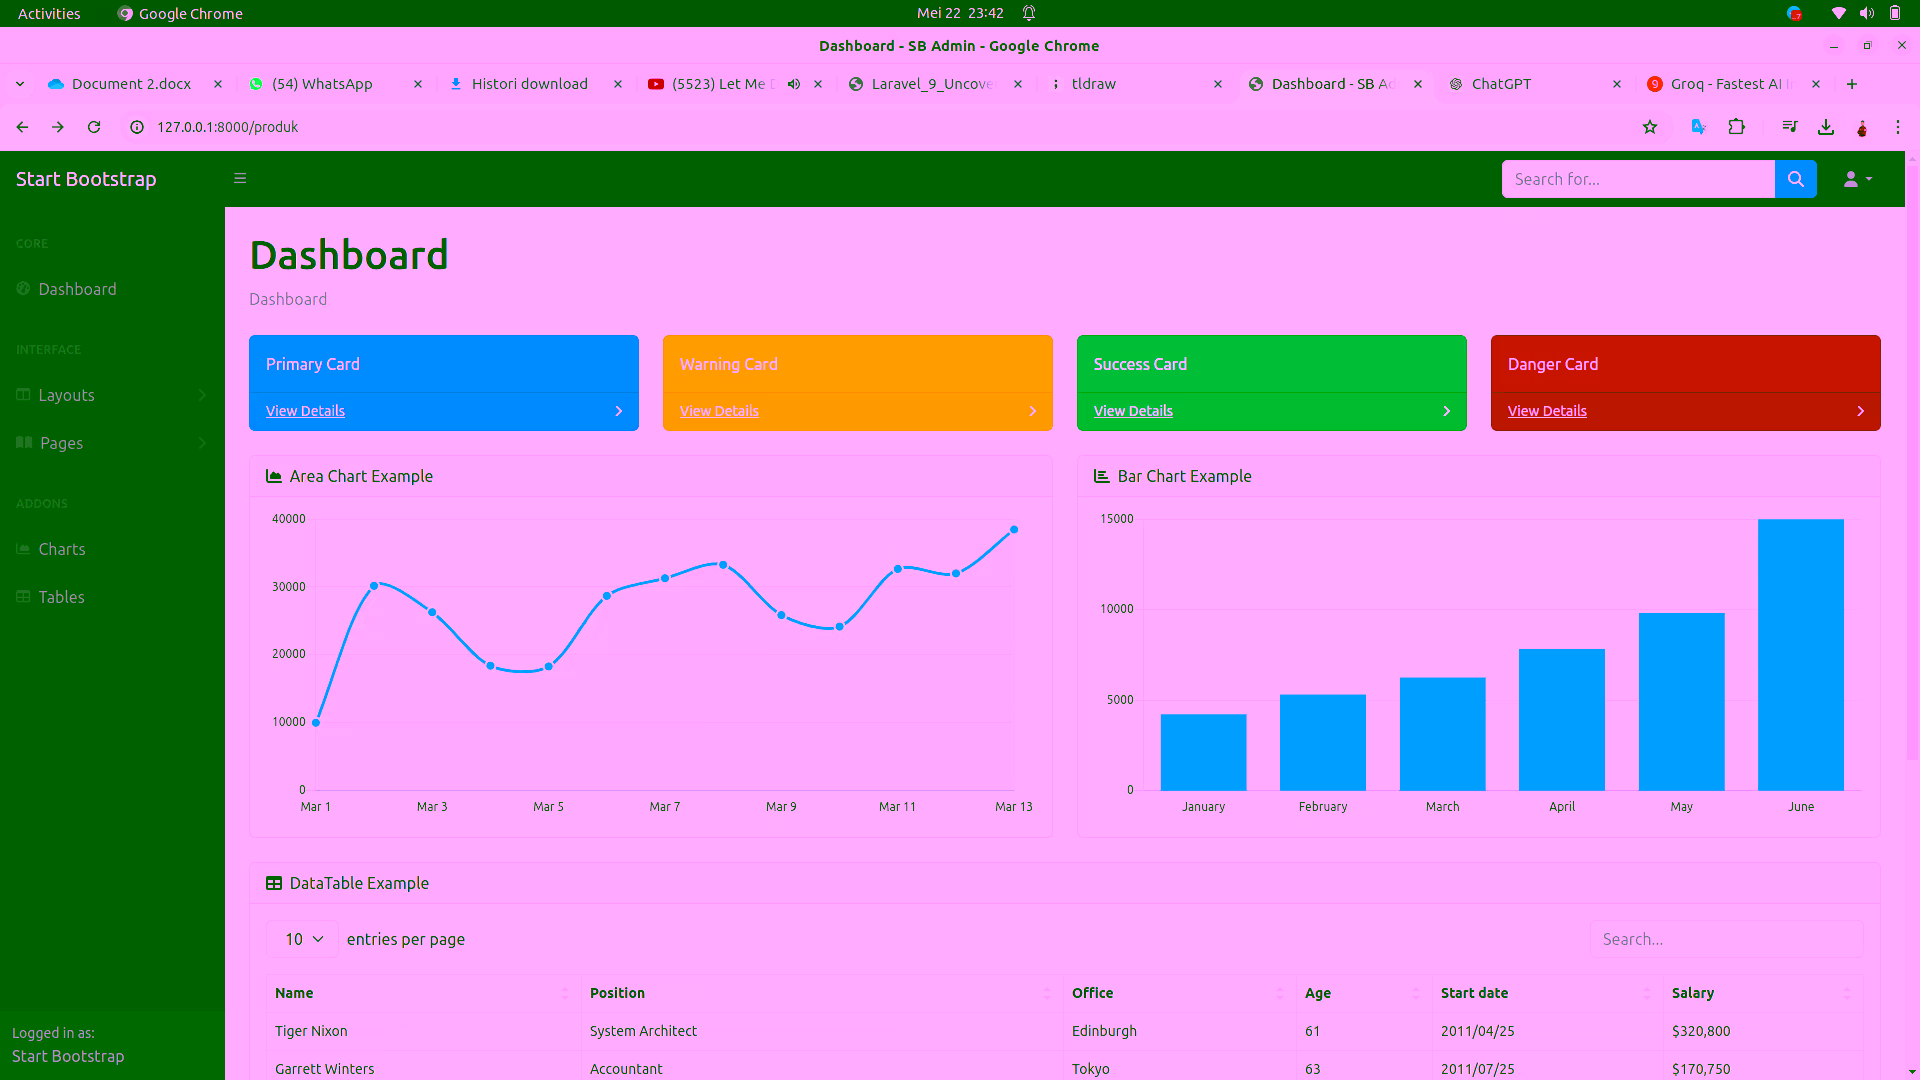The height and width of the screenshot is (1080, 1920).
Task: Sort the table by Salary column
Action: [1693, 993]
